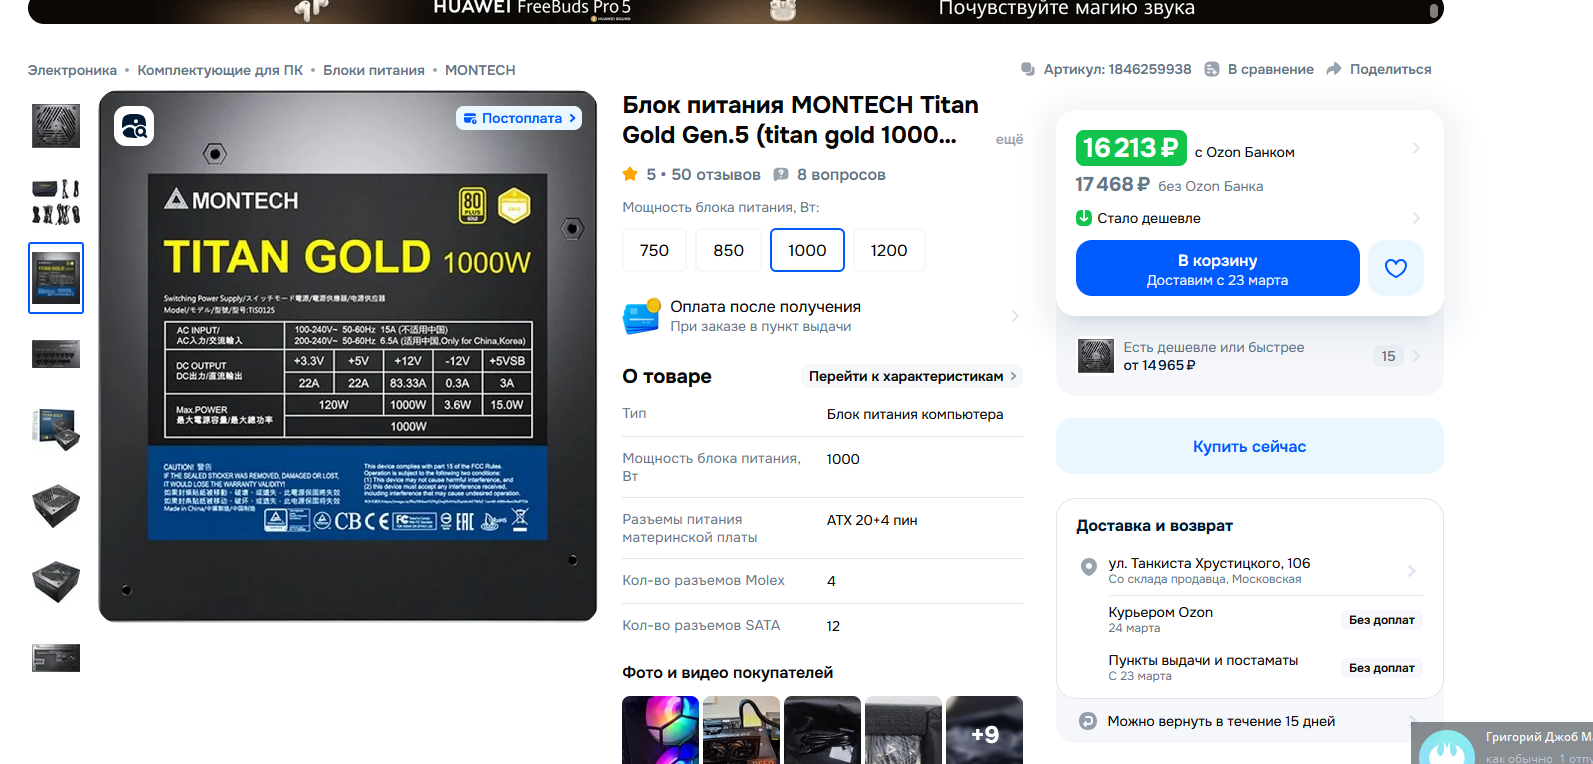Click the delivery location pin icon
This screenshot has width=1593, height=764.
(x=1089, y=567)
